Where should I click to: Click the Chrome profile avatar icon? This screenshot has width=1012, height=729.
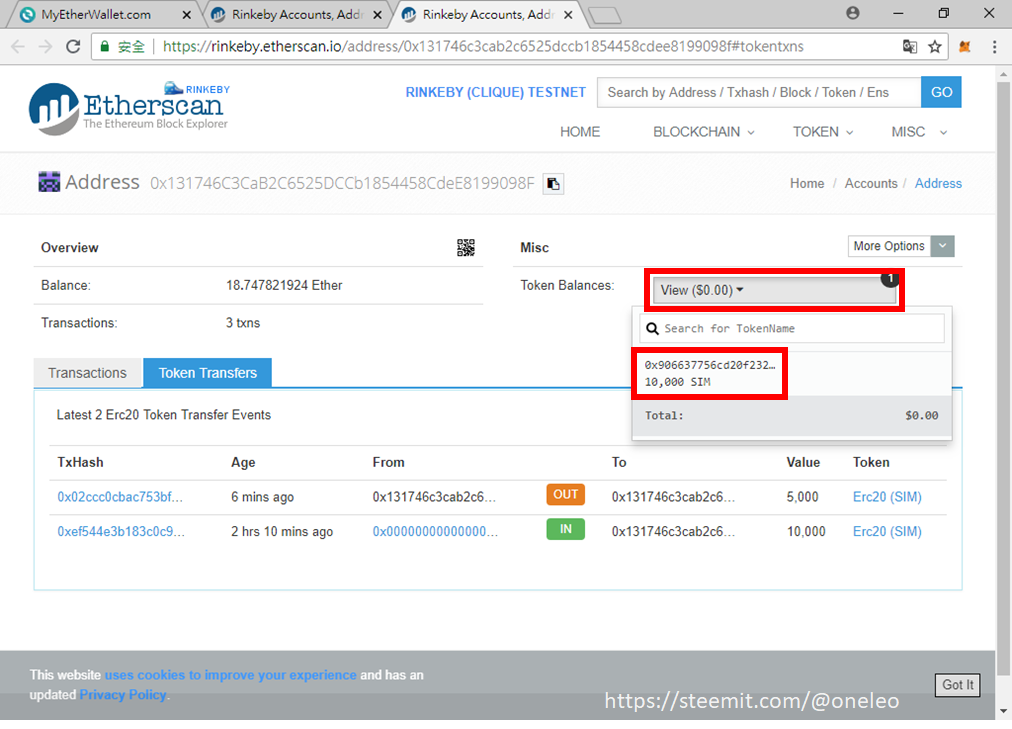tap(853, 13)
